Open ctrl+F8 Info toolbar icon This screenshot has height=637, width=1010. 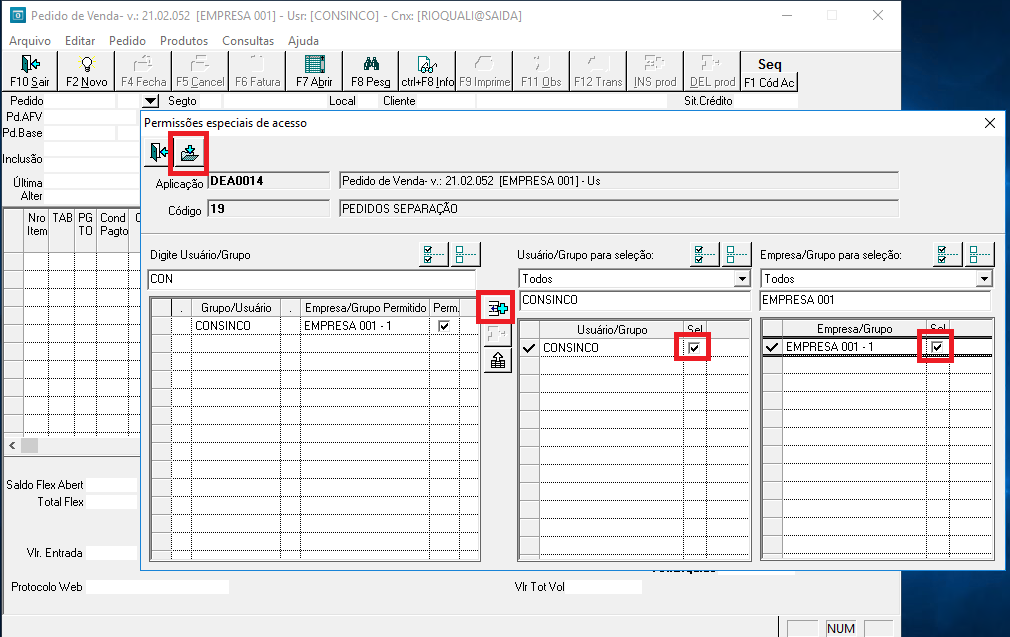pos(427,71)
